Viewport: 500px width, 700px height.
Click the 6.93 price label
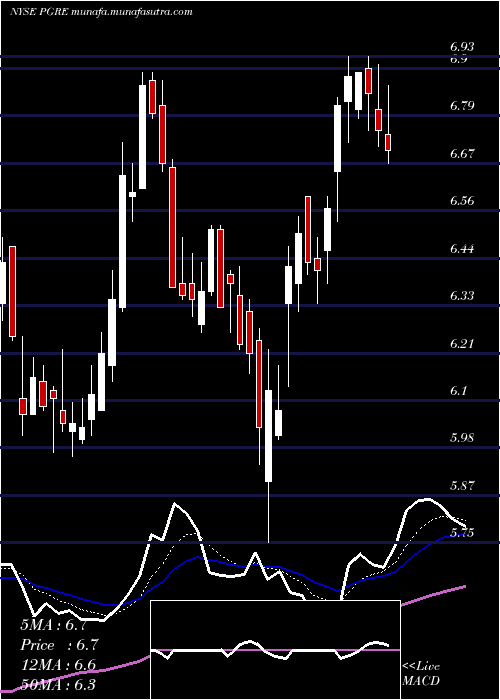(x=462, y=46)
